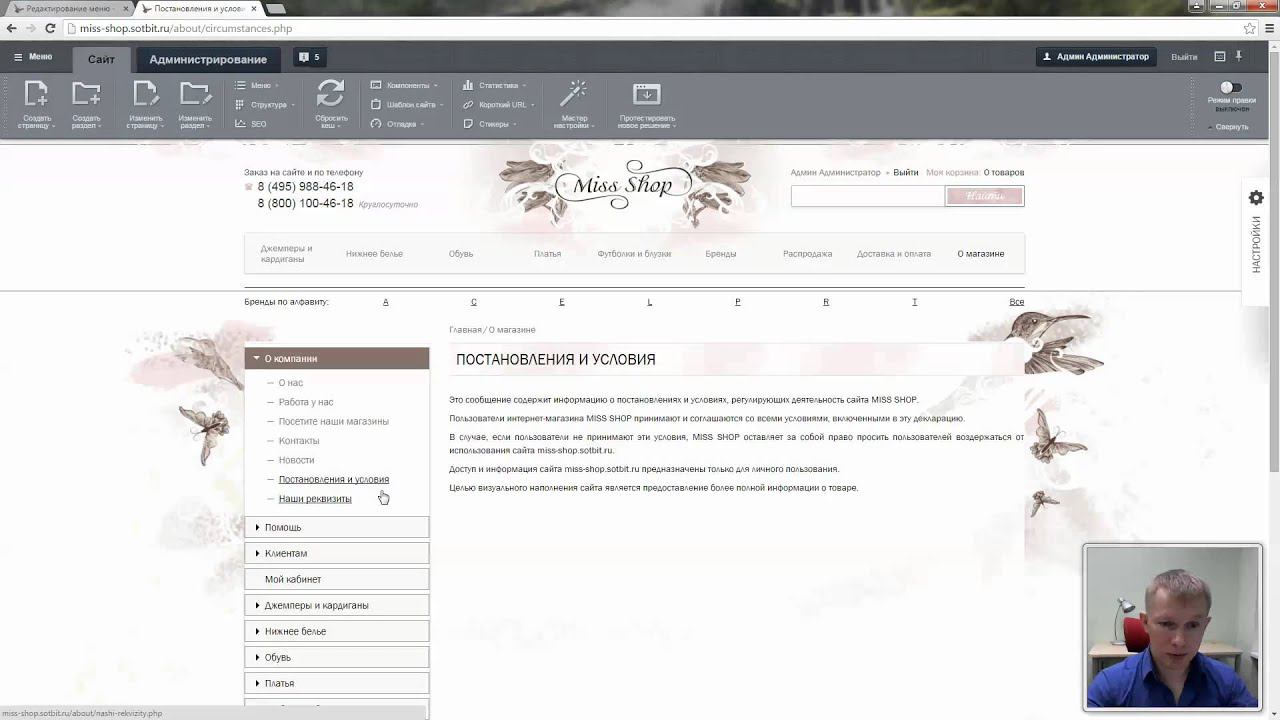
Task: Open the notifications badge showing 5
Action: click(x=309, y=58)
